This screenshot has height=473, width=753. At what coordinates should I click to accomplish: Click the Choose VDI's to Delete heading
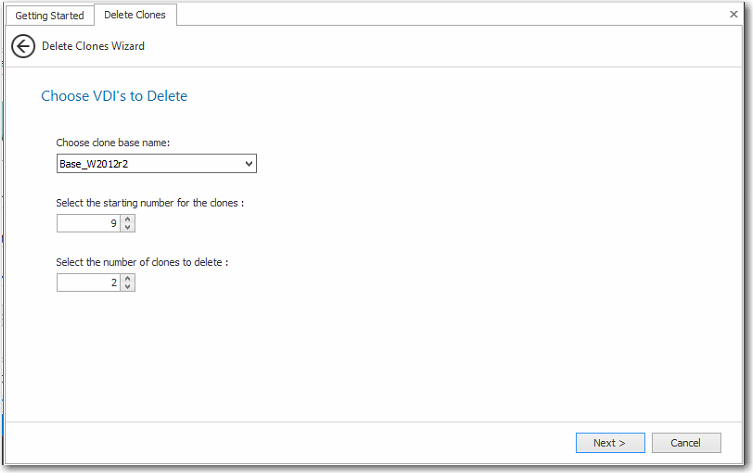[x=114, y=96]
